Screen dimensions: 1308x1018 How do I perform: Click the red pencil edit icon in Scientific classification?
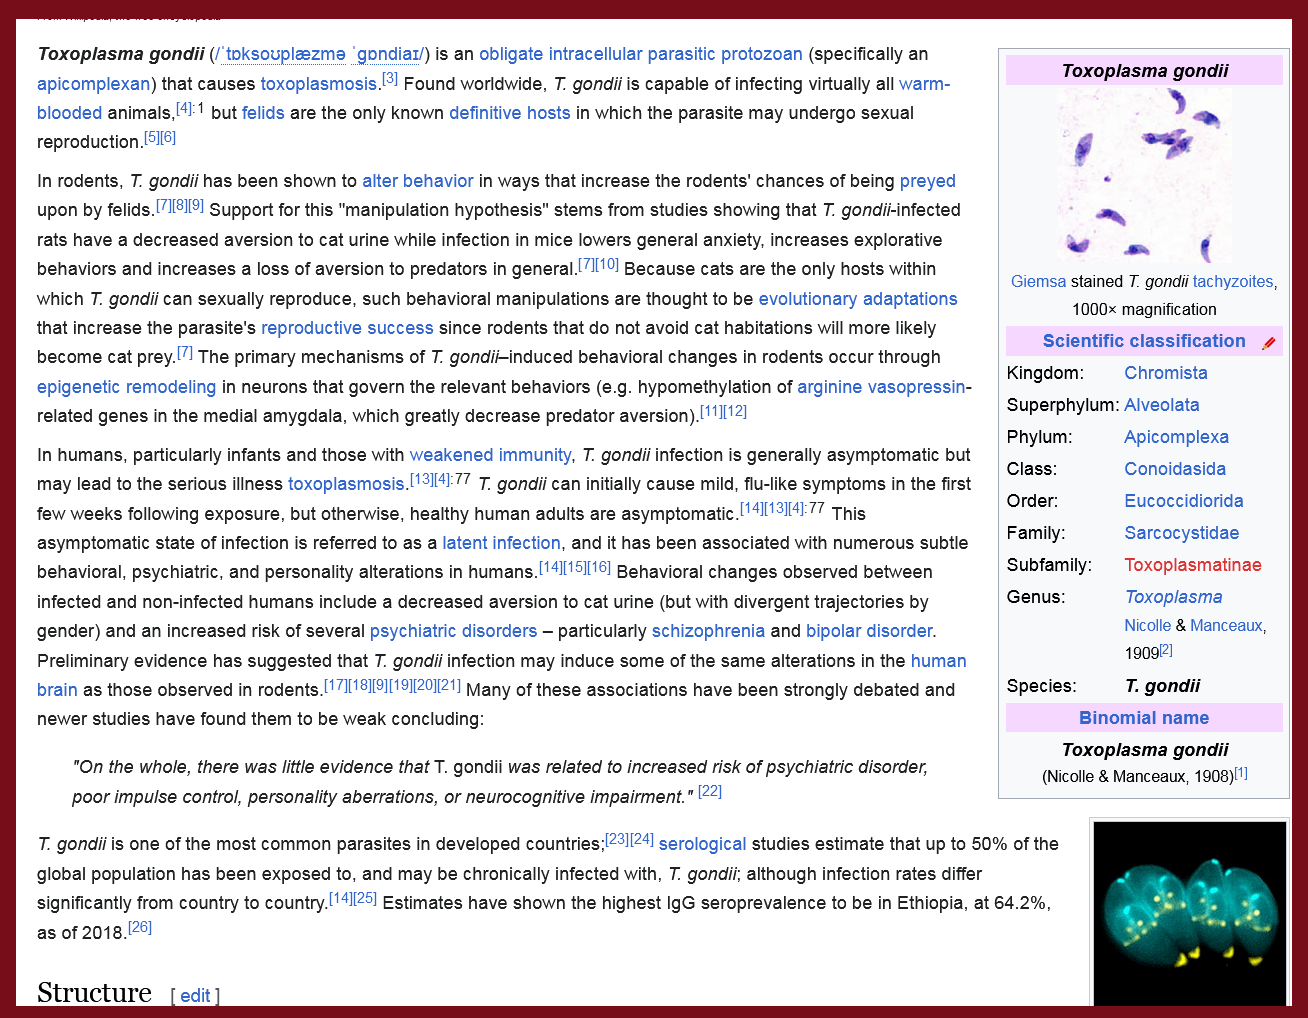point(1269,343)
